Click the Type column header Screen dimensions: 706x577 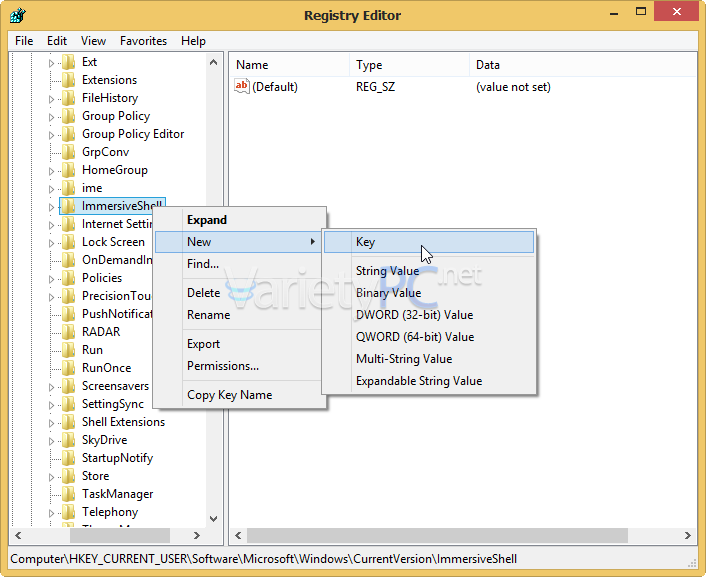[409, 65]
